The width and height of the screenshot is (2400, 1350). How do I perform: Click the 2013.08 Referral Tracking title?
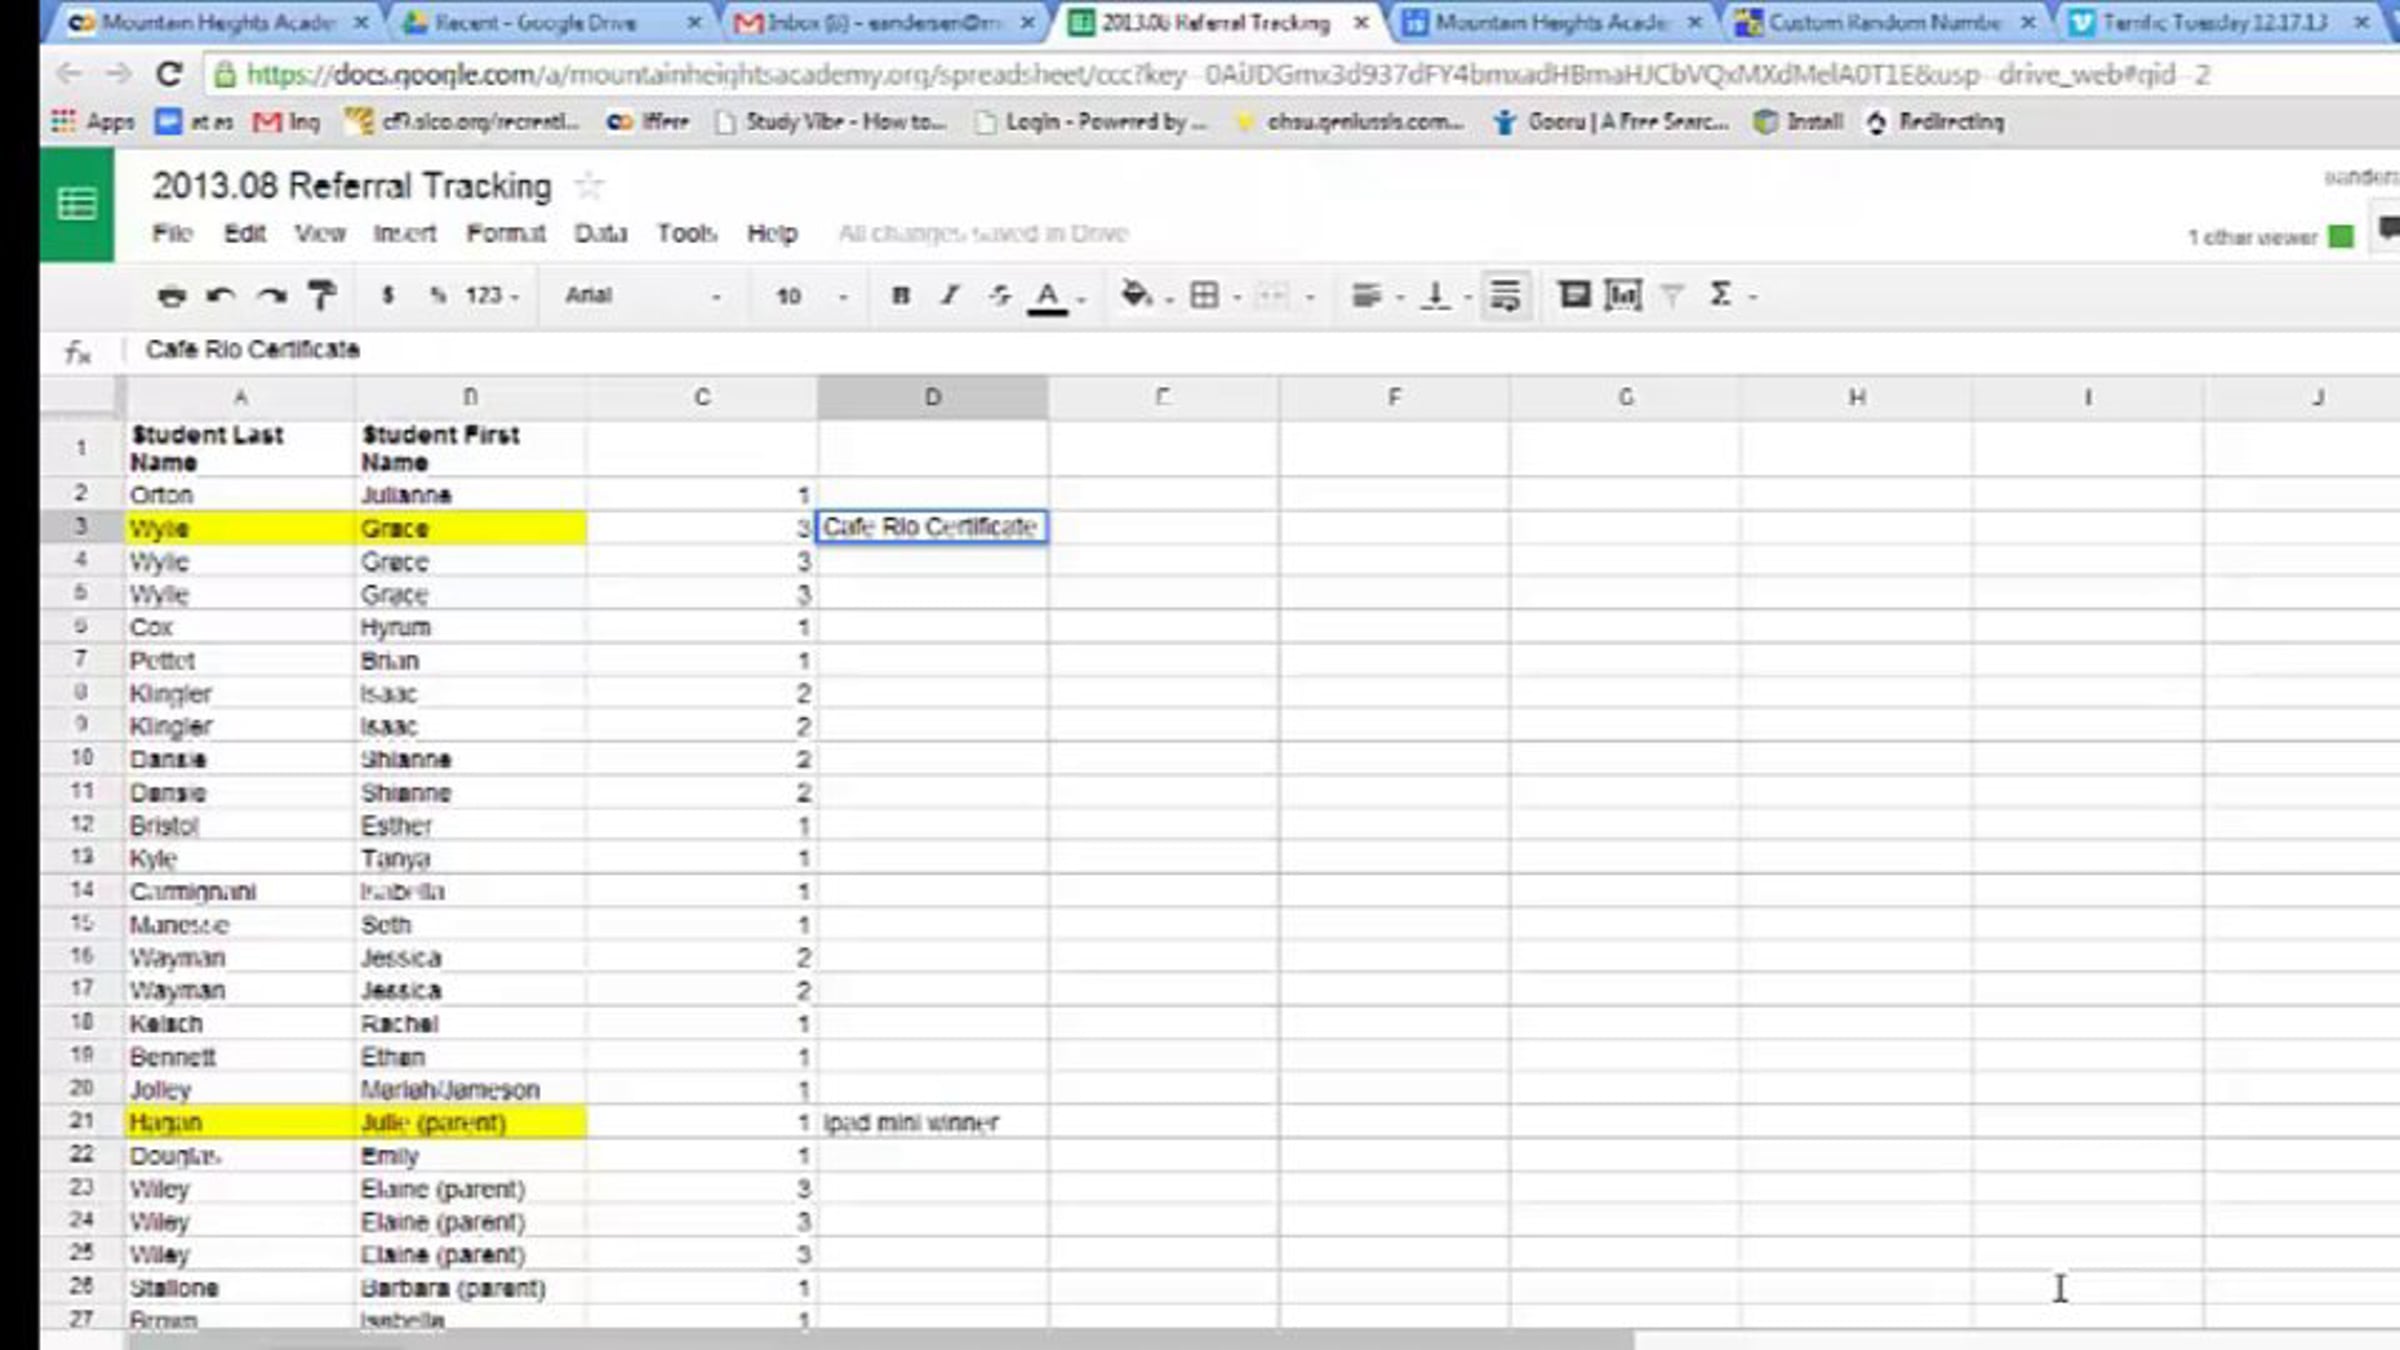[351, 186]
